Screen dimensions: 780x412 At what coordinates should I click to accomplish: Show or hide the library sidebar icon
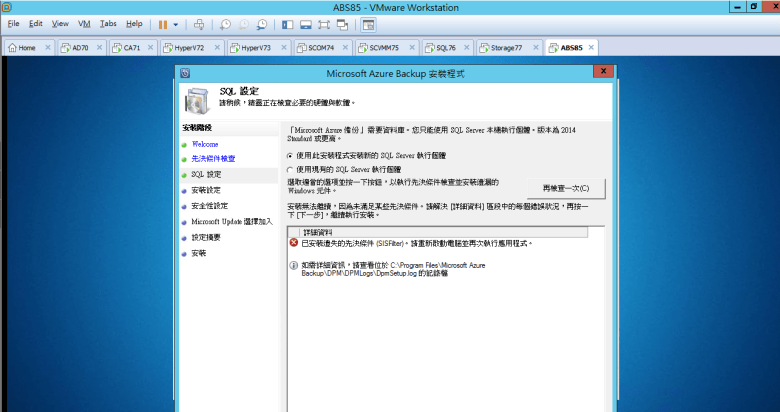pos(288,23)
